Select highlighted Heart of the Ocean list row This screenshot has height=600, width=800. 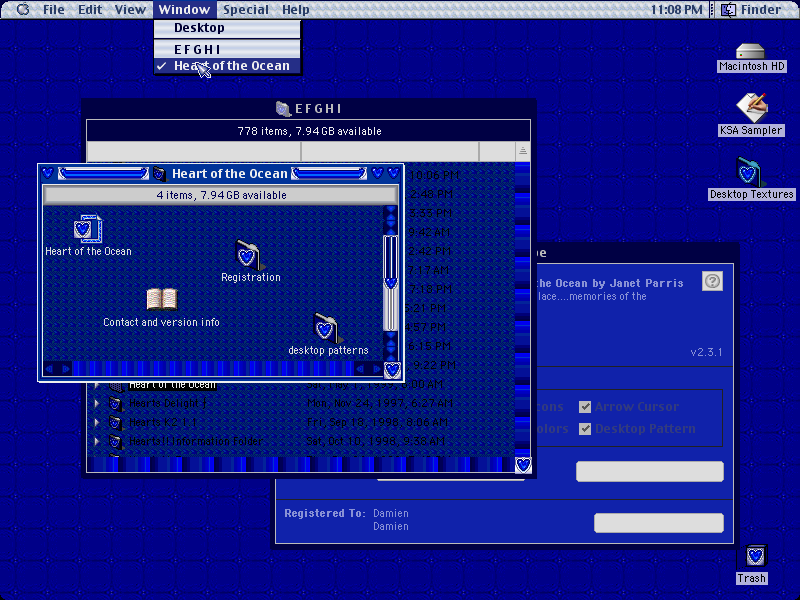tap(172, 386)
